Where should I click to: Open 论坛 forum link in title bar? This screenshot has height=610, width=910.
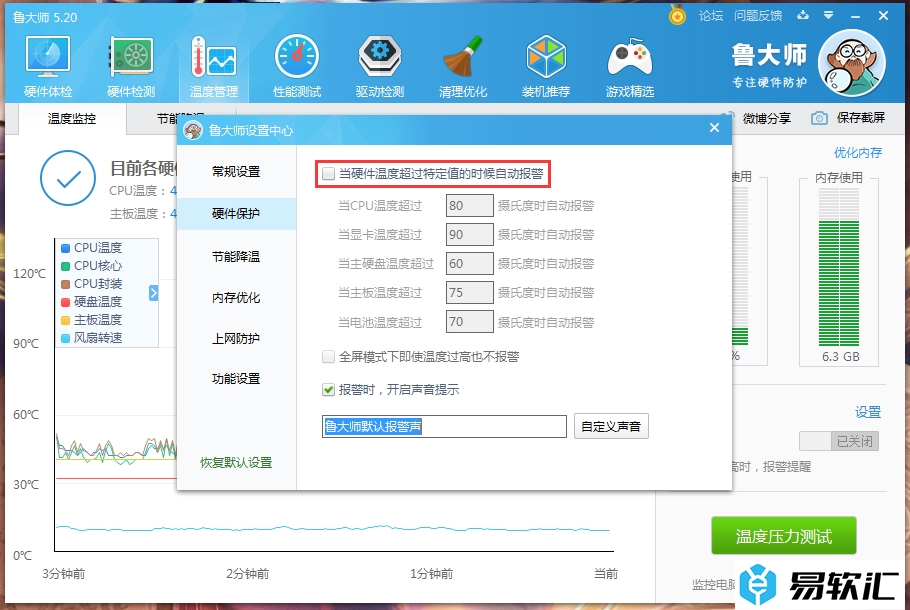click(711, 16)
